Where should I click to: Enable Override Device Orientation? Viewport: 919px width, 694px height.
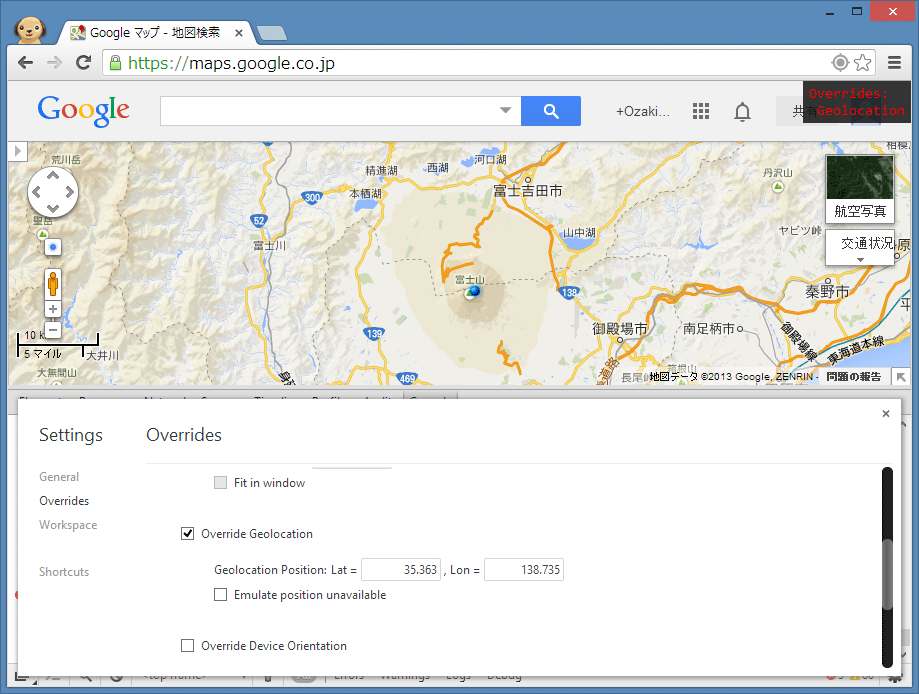pos(188,645)
